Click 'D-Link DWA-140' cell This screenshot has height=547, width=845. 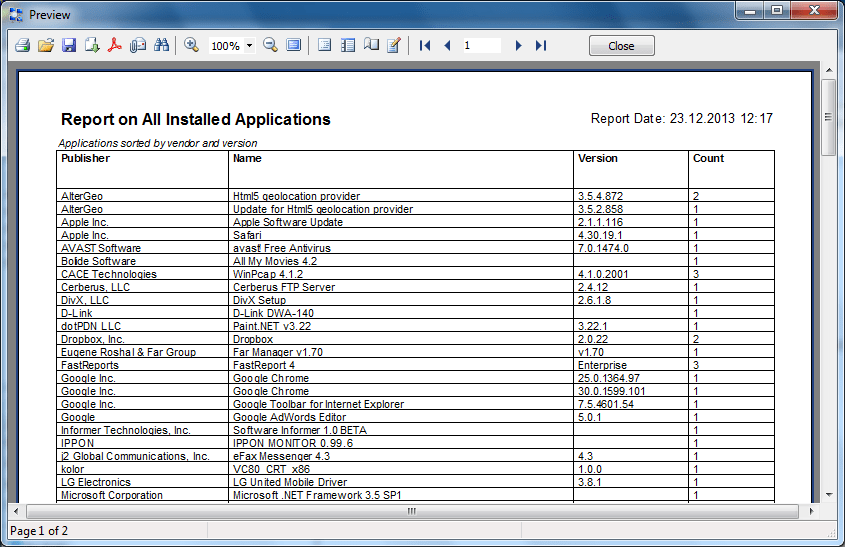401,313
